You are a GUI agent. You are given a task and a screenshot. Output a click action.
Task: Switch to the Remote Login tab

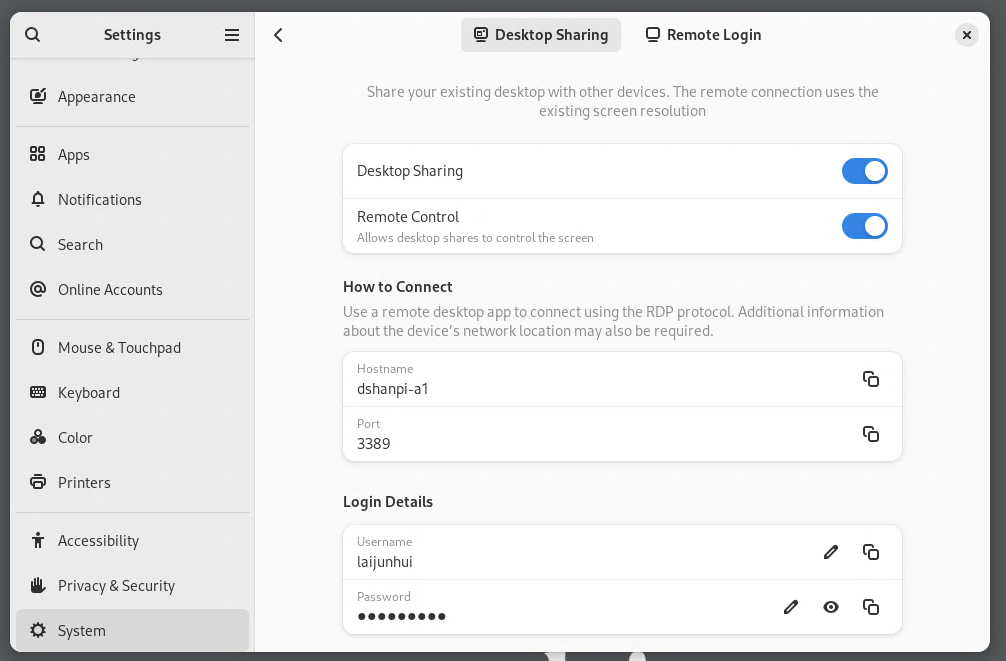click(703, 35)
